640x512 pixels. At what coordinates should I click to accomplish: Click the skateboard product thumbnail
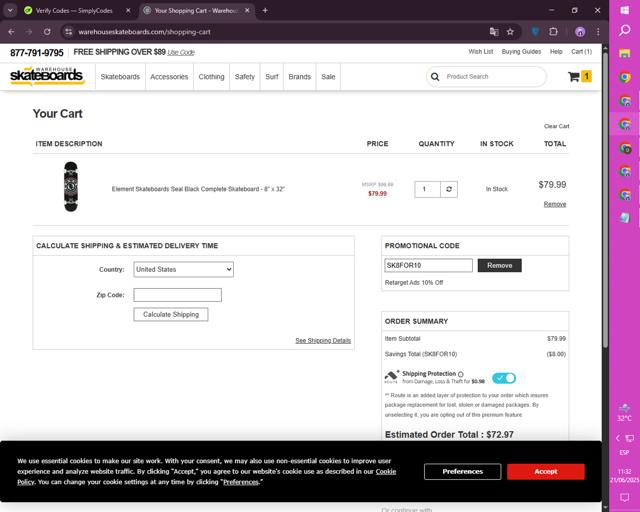[71, 187]
